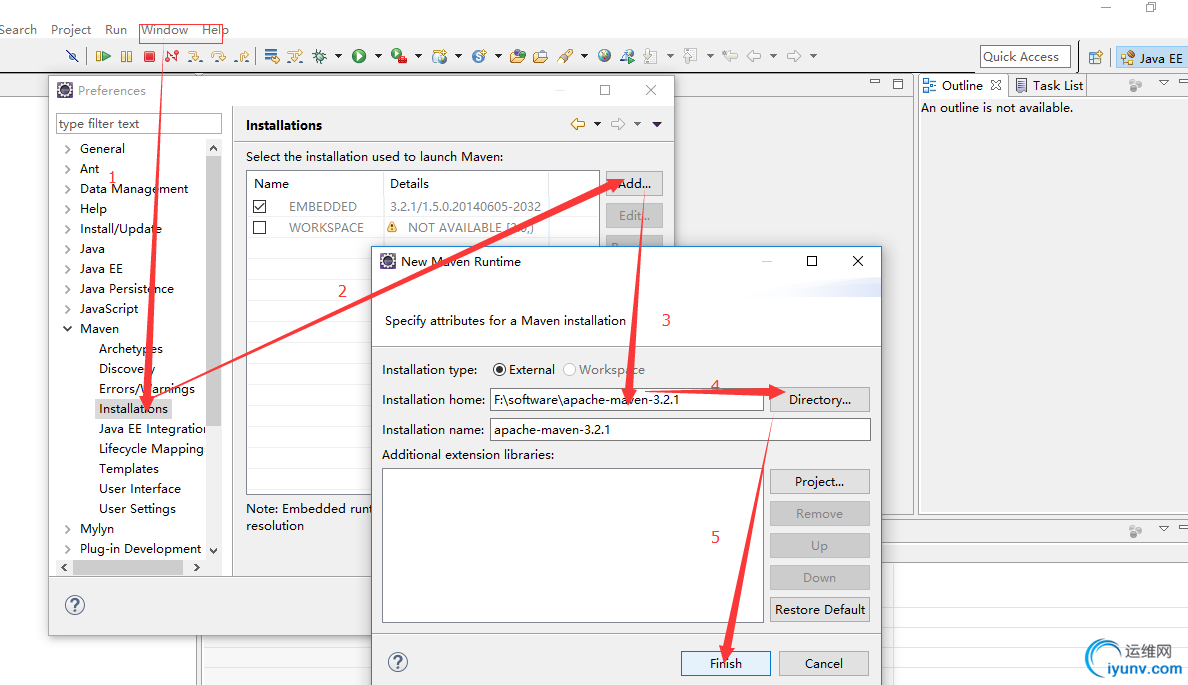Collapse the Maven preferences node
Screen dimensions: 1188x685
coord(67,329)
